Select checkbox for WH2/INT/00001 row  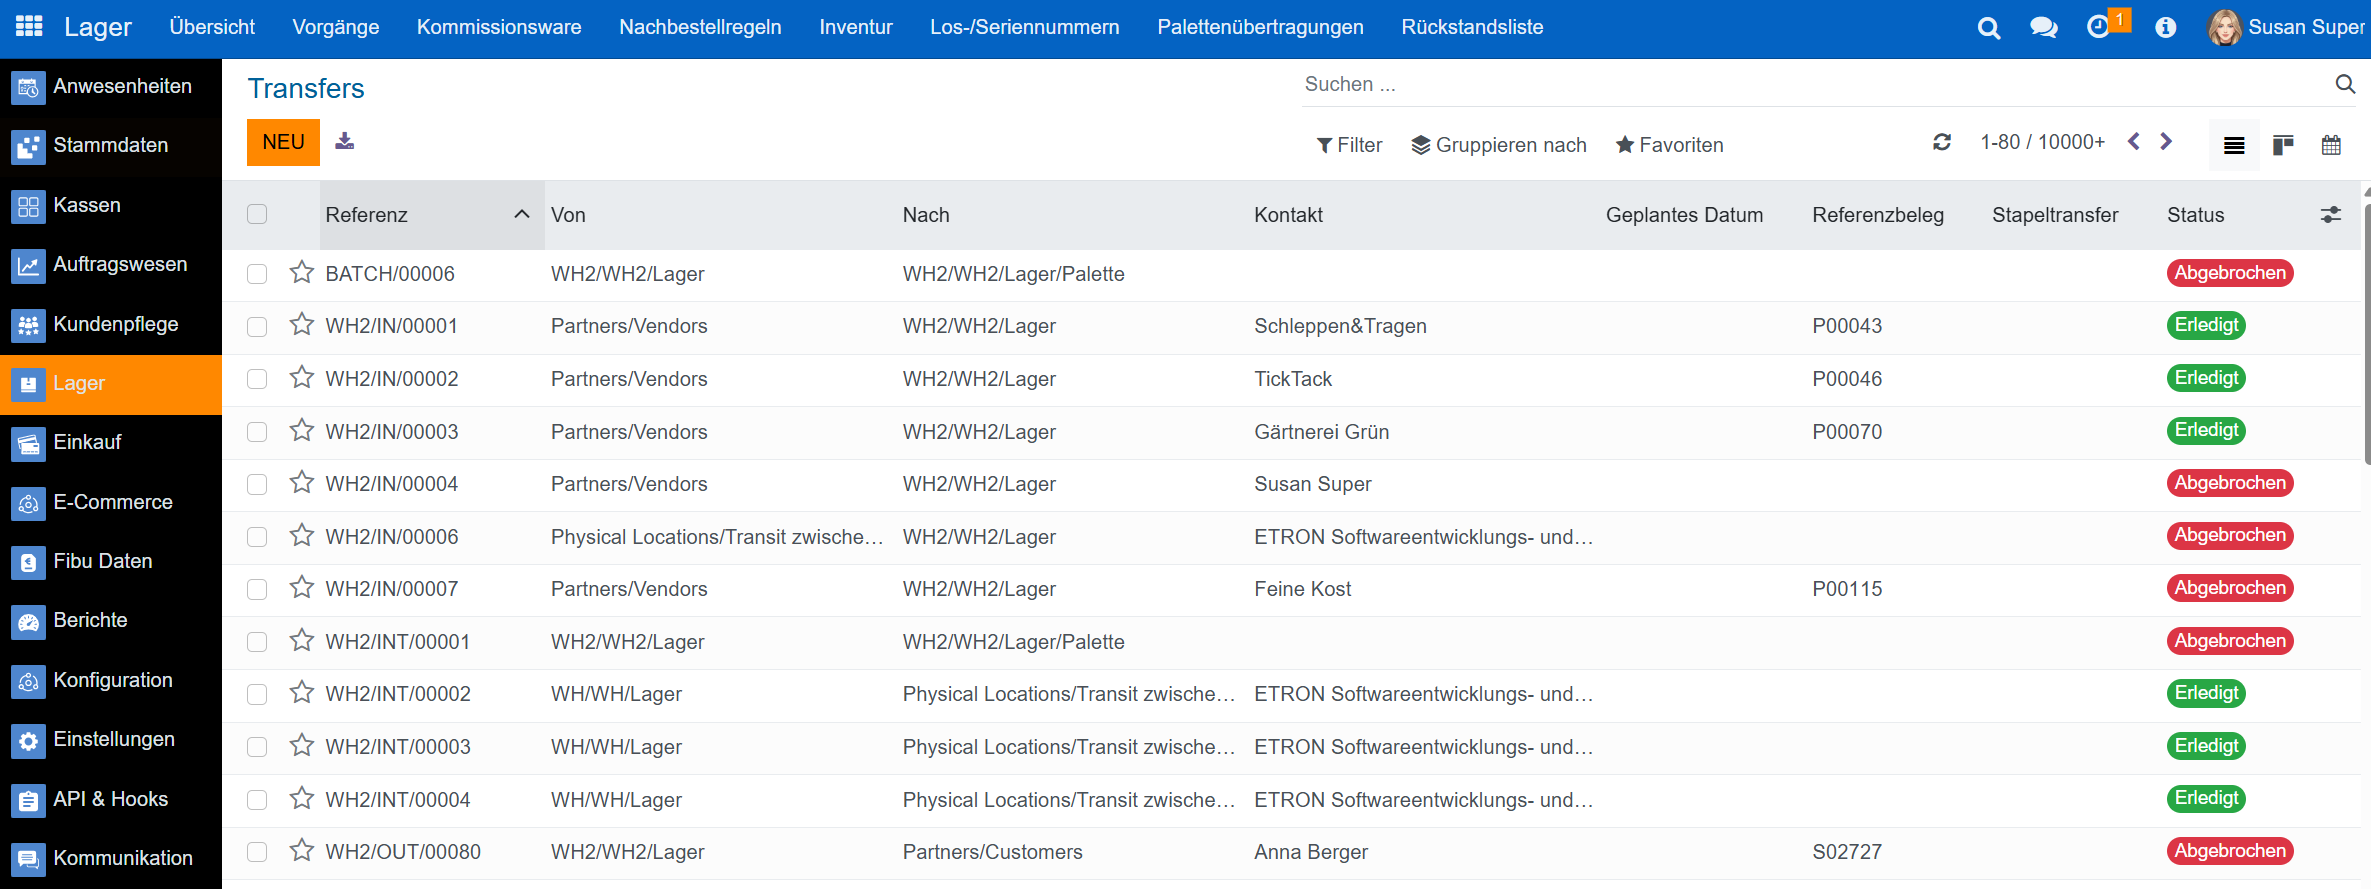point(257,642)
